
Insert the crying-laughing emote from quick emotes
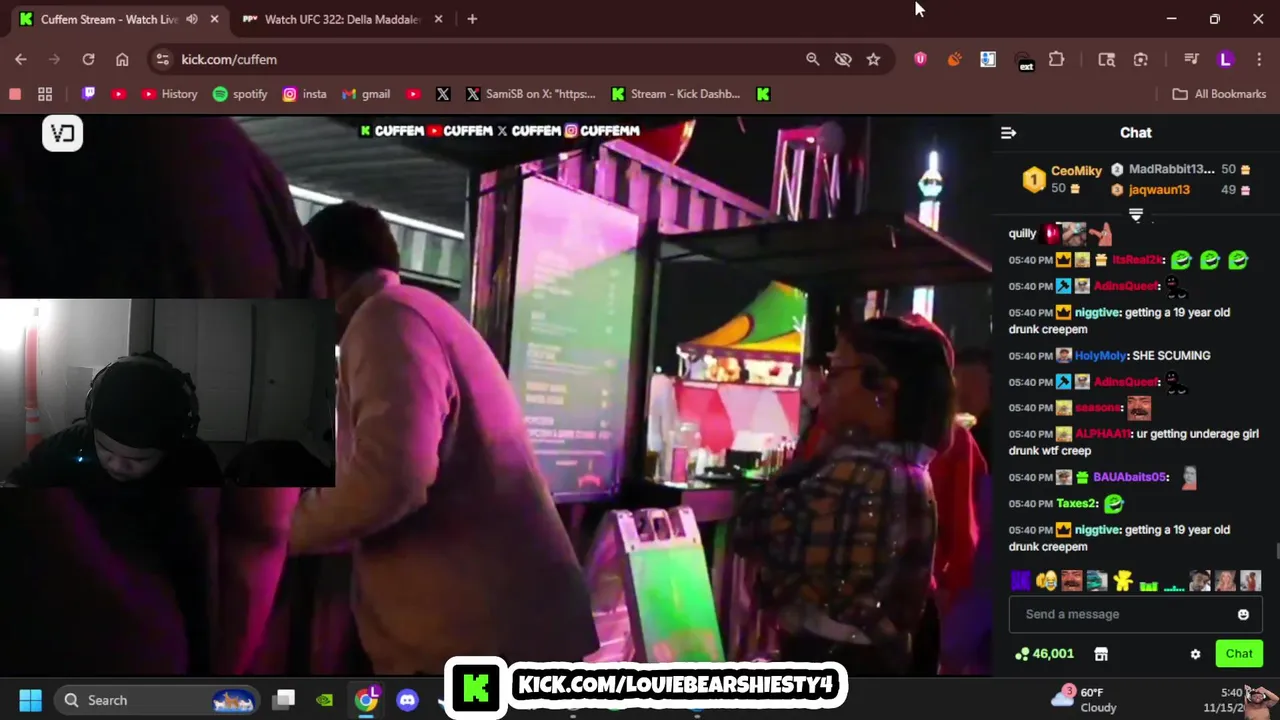click(x=1046, y=581)
